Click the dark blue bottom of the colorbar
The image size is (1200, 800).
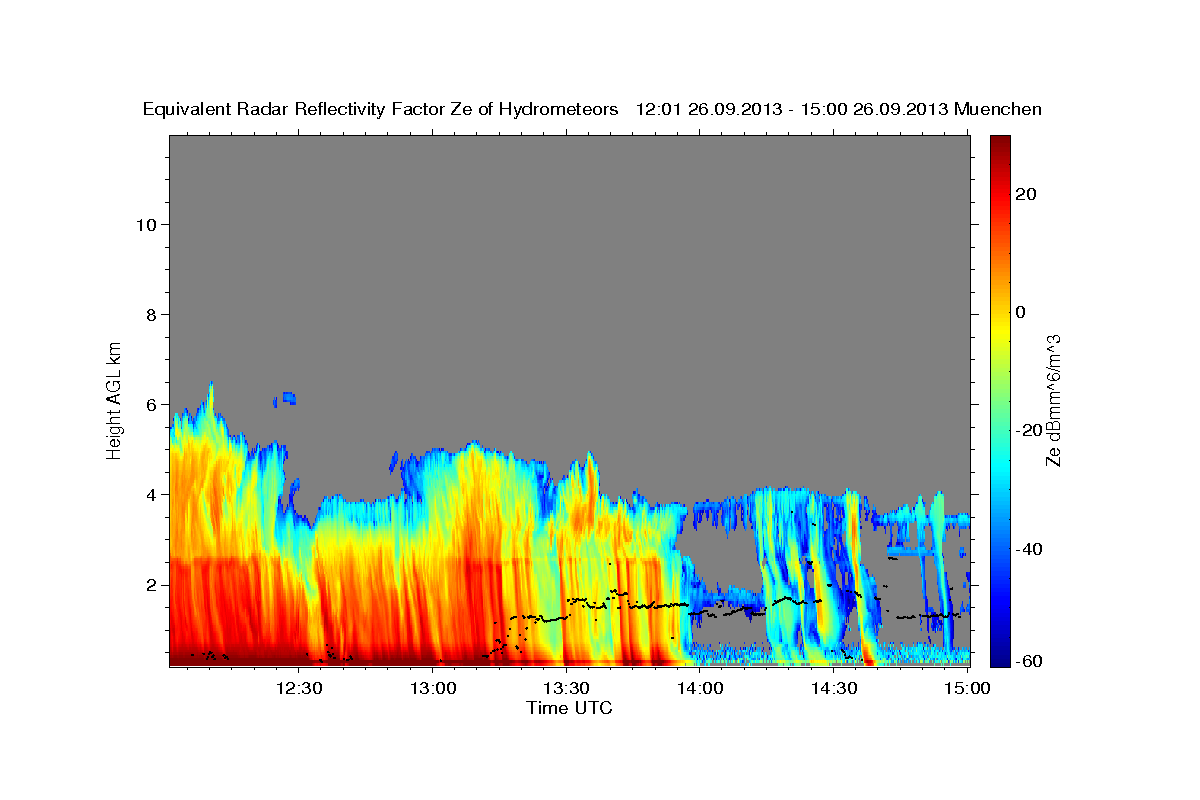click(998, 657)
